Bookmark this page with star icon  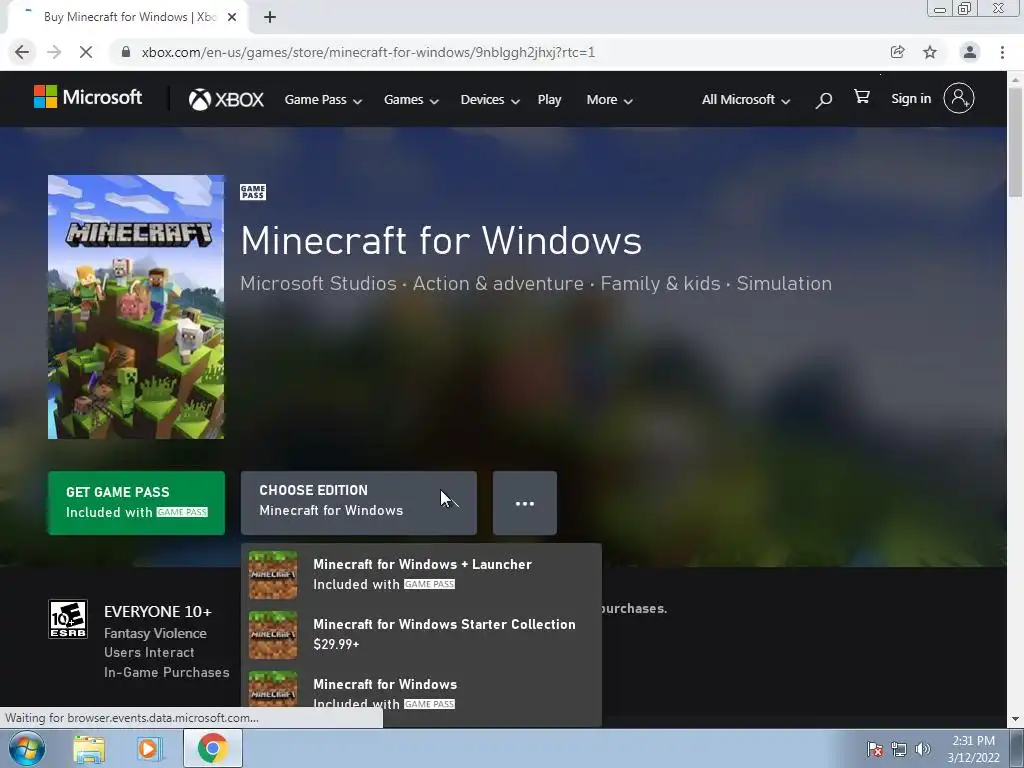click(x=930, y=52)
